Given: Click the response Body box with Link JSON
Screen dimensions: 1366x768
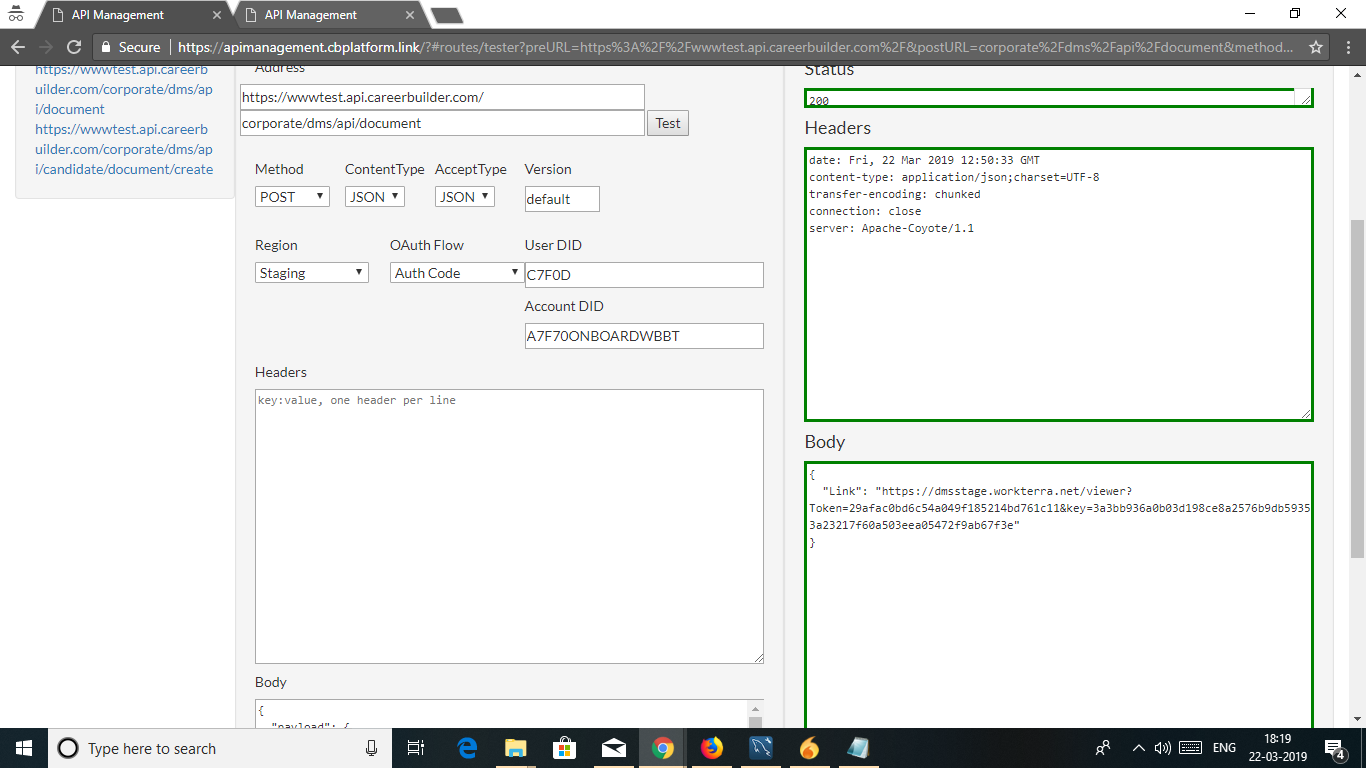Looking at the screenshot, I should pos(1059,596).
